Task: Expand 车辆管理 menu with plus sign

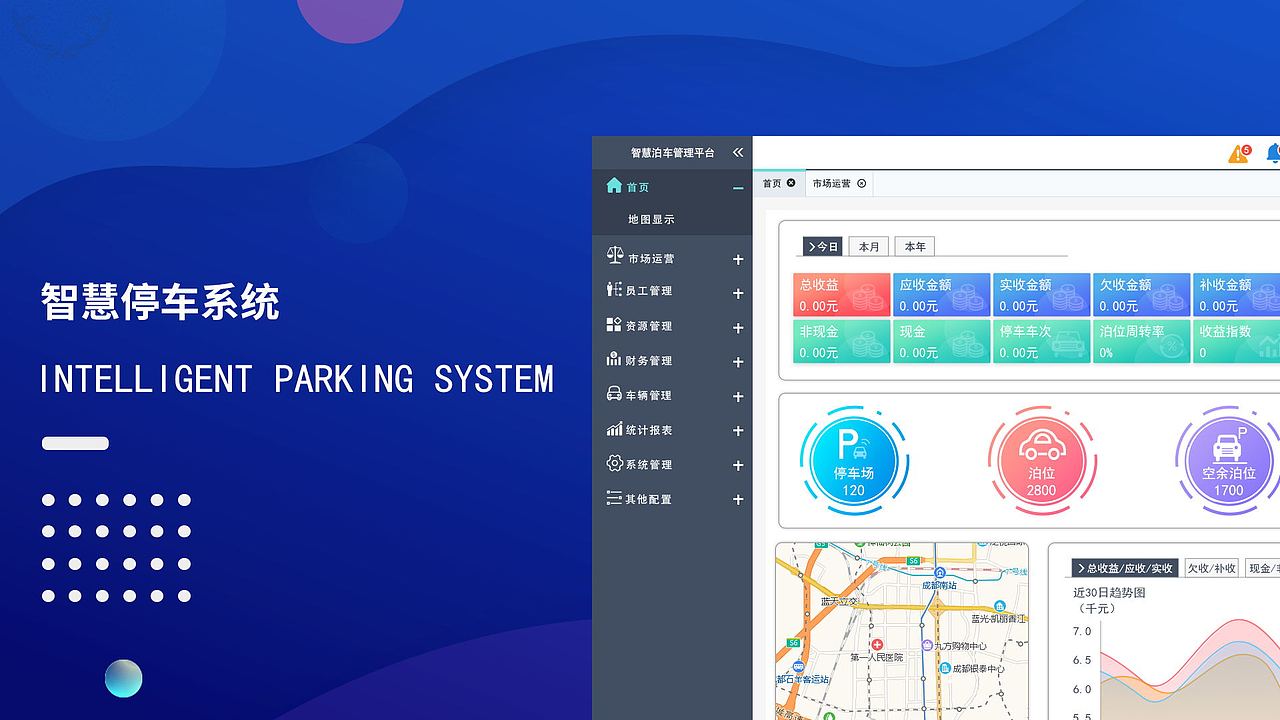Action: pyautogui.click(x=738, y=397)
